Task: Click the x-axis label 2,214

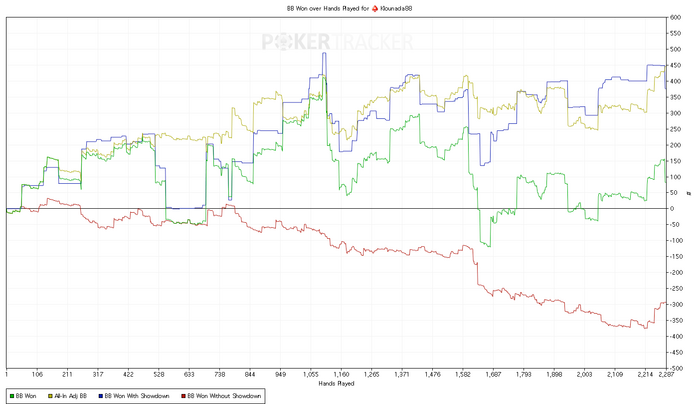Action: point(645,375)
